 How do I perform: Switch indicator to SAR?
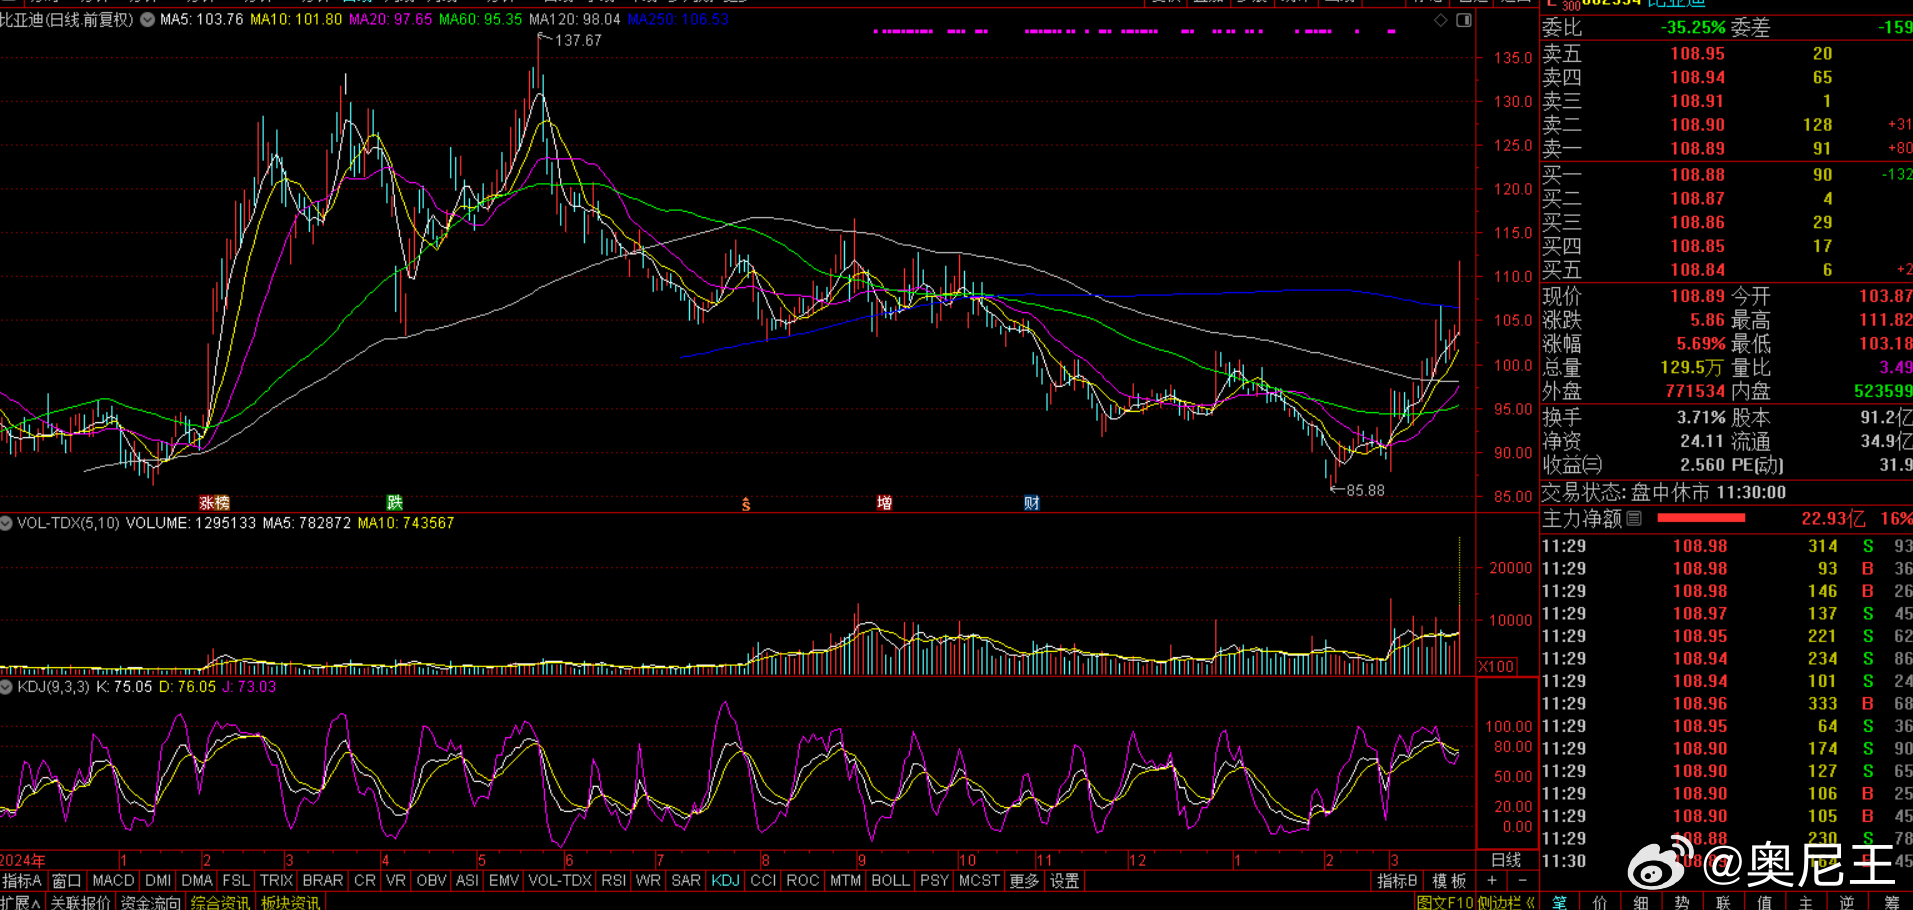tap(686, 881)
